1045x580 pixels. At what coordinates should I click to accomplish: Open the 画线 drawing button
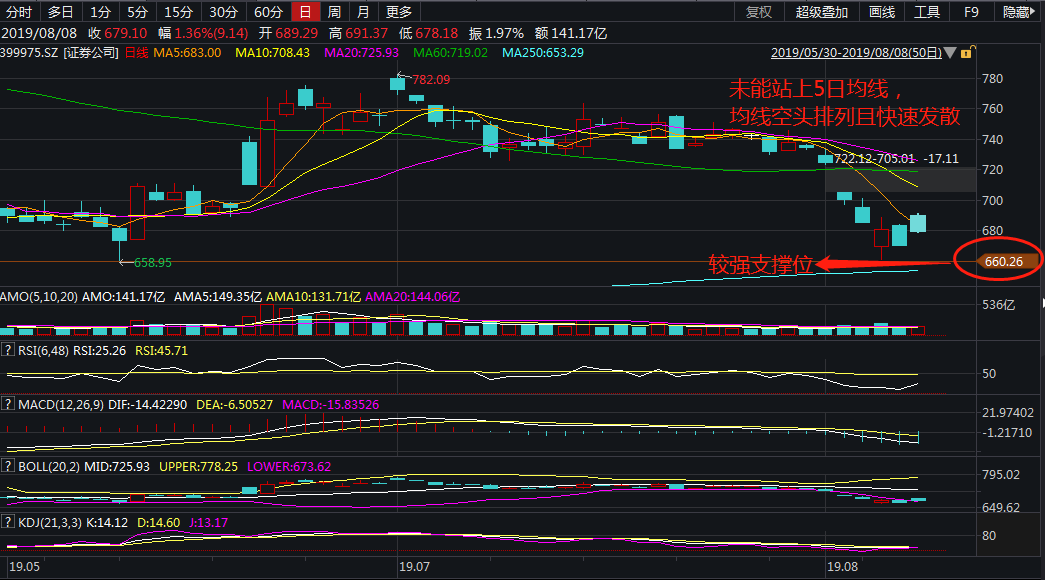pos(882,12)
